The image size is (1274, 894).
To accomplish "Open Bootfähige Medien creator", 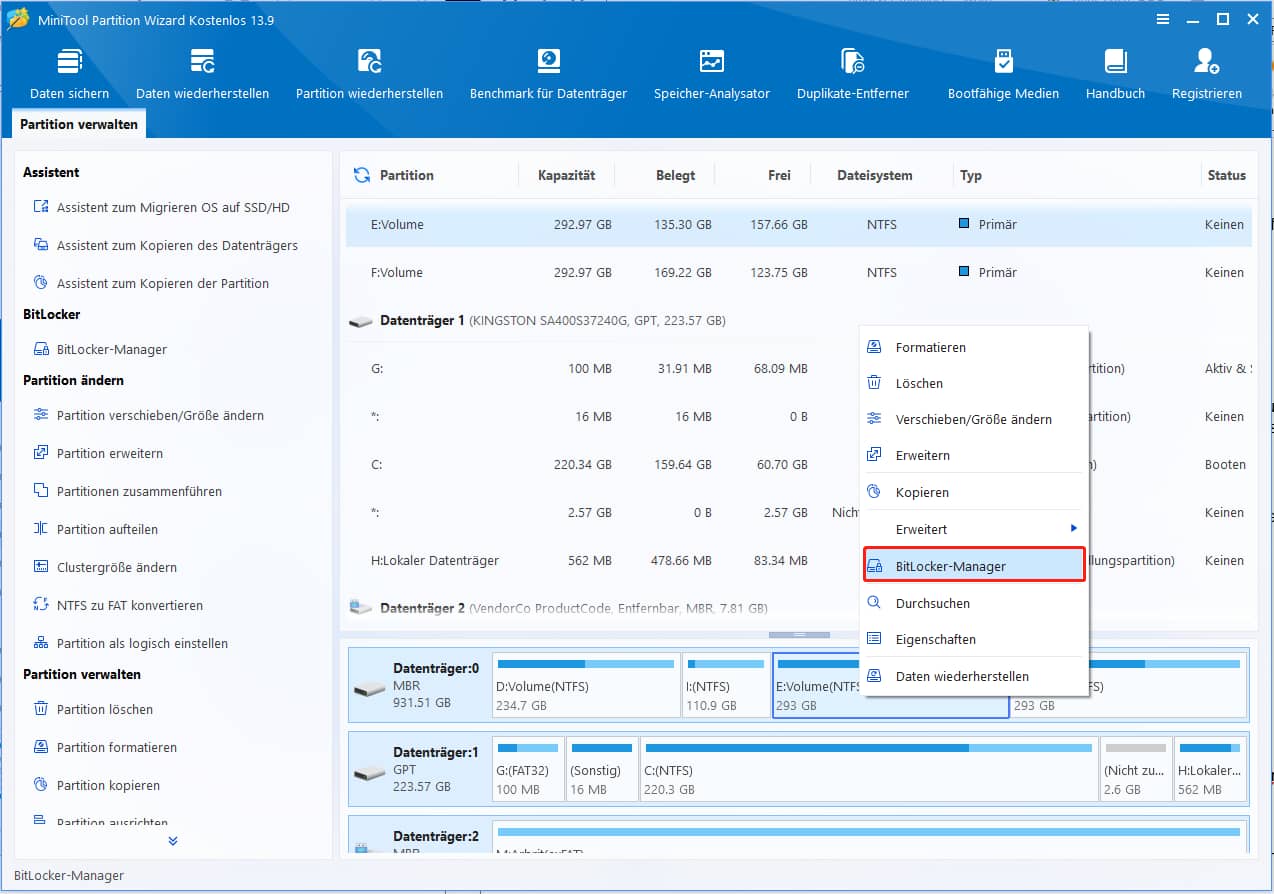I will [x=1003, y=75].
